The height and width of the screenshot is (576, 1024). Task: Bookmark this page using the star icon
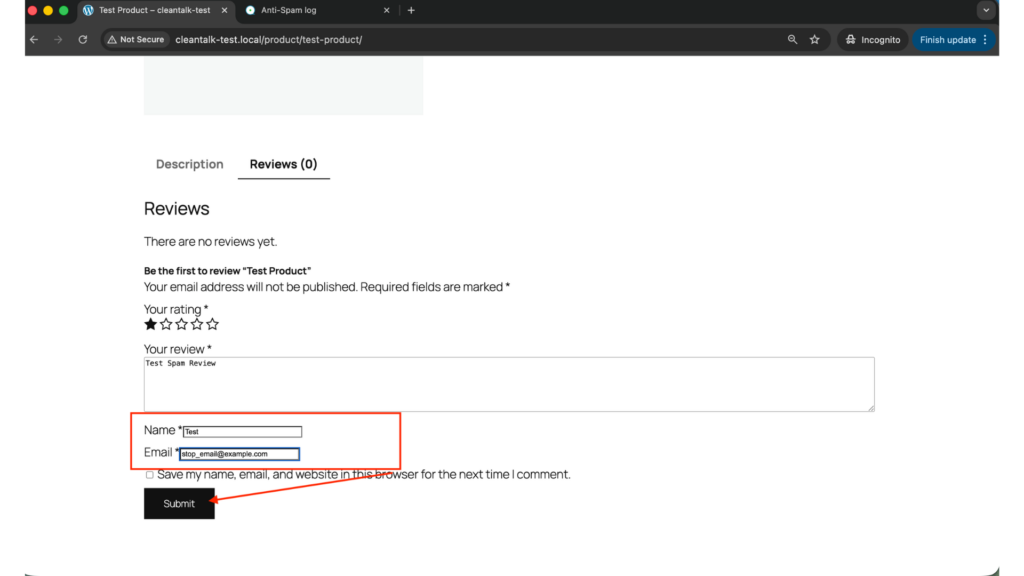tap(814, 39)
